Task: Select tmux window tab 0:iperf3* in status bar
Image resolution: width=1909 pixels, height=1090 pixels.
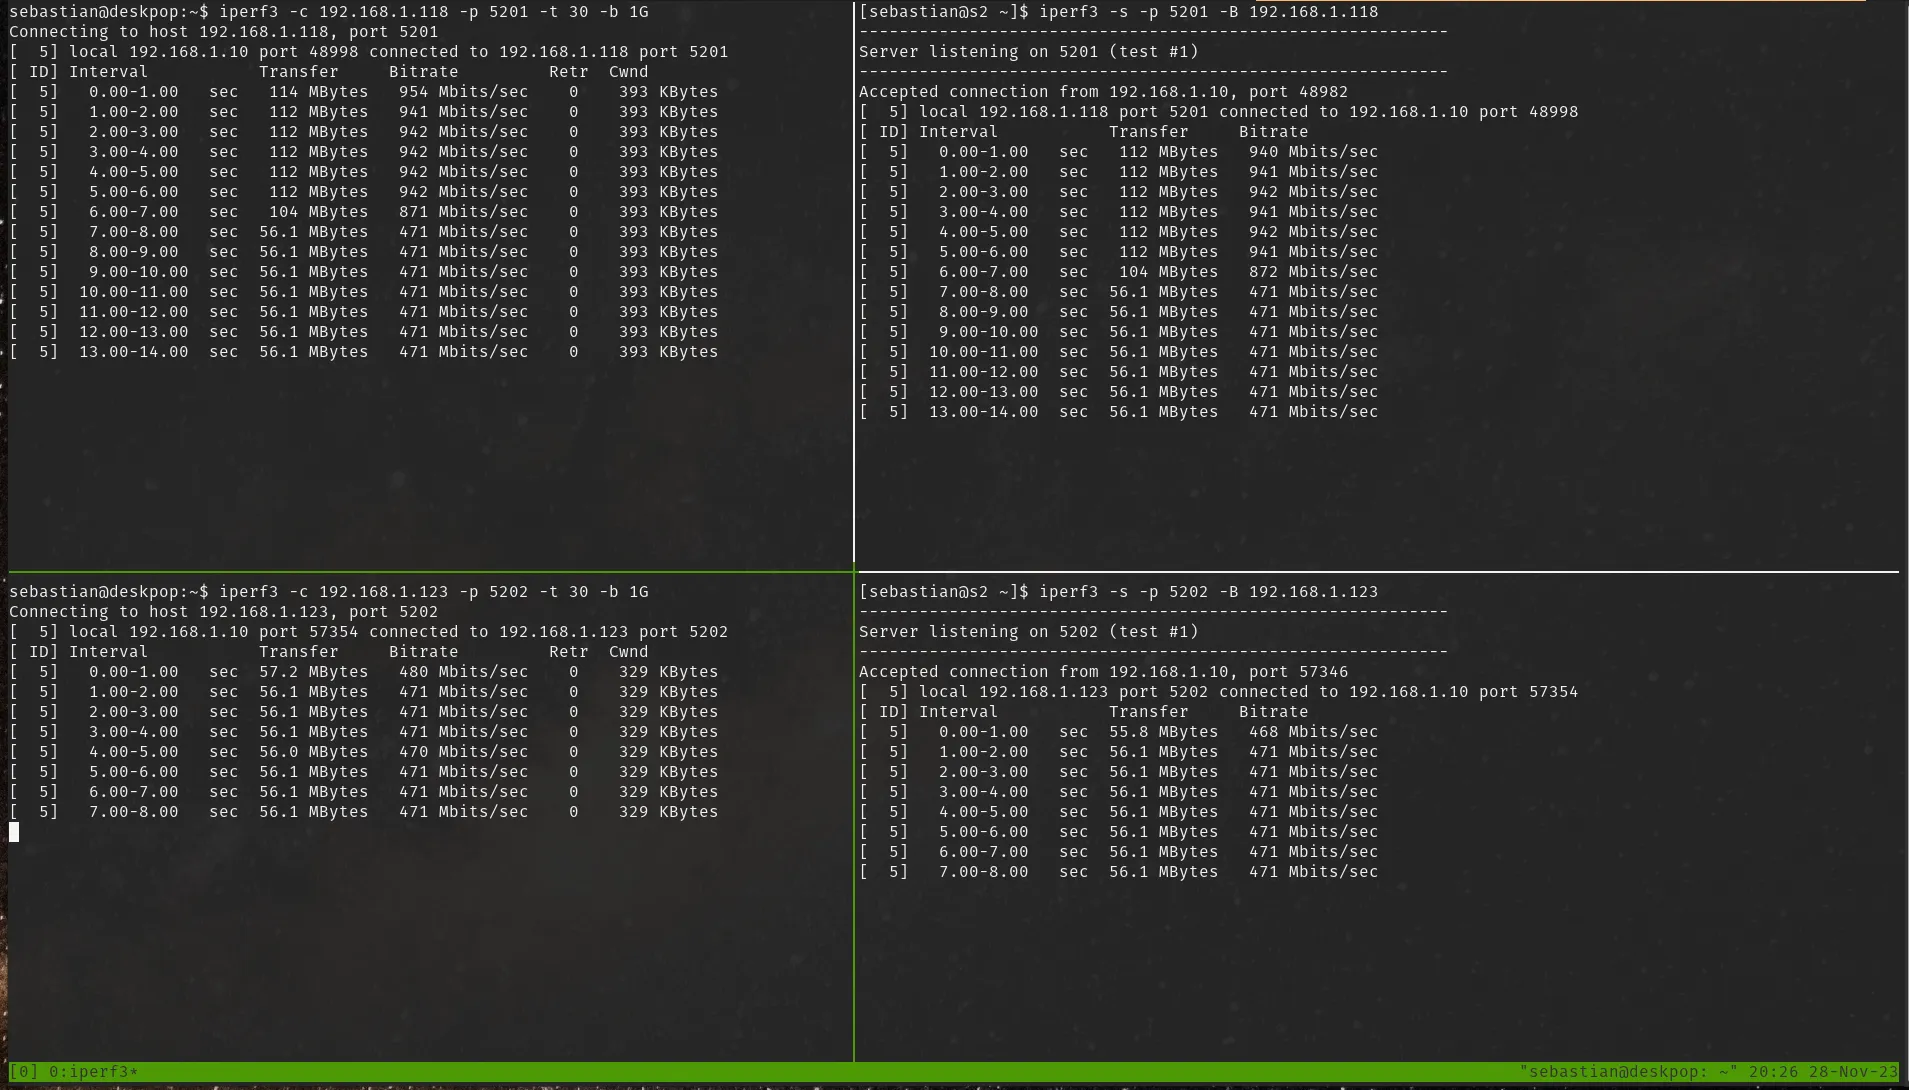Action: click(x=94, y=1072)
